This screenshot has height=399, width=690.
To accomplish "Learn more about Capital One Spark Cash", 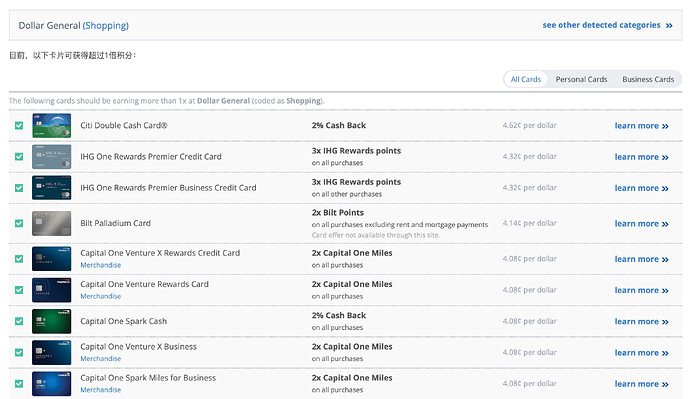I will pos(642,322).
